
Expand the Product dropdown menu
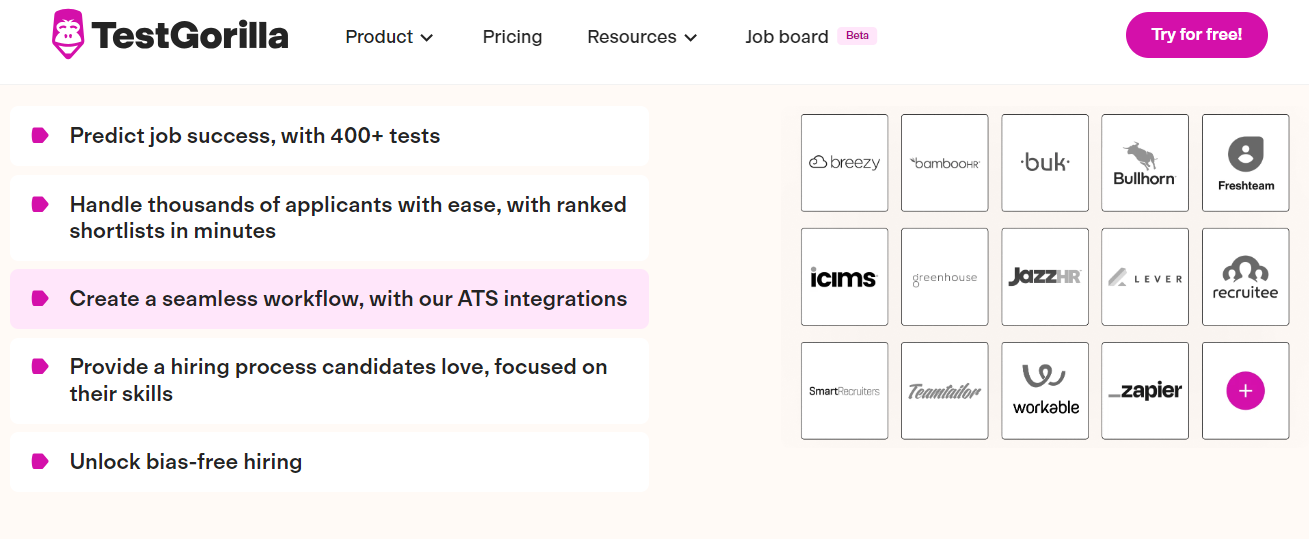pyautogui.click(x=389, y=37)
